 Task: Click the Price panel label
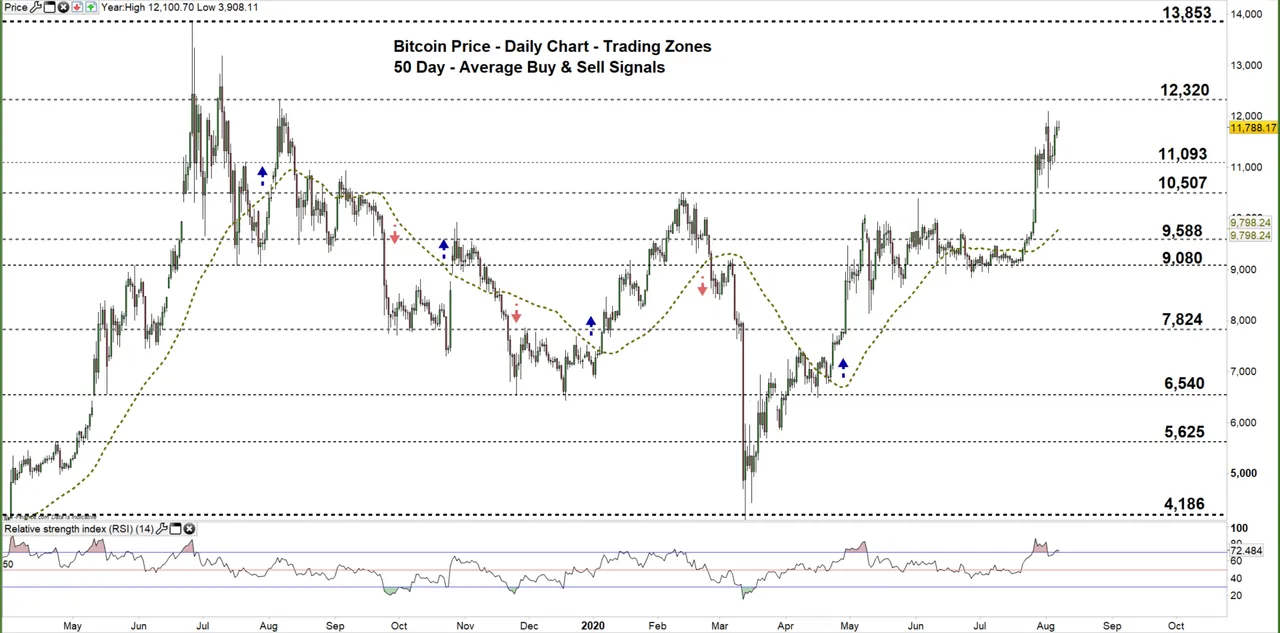[16, 7]
